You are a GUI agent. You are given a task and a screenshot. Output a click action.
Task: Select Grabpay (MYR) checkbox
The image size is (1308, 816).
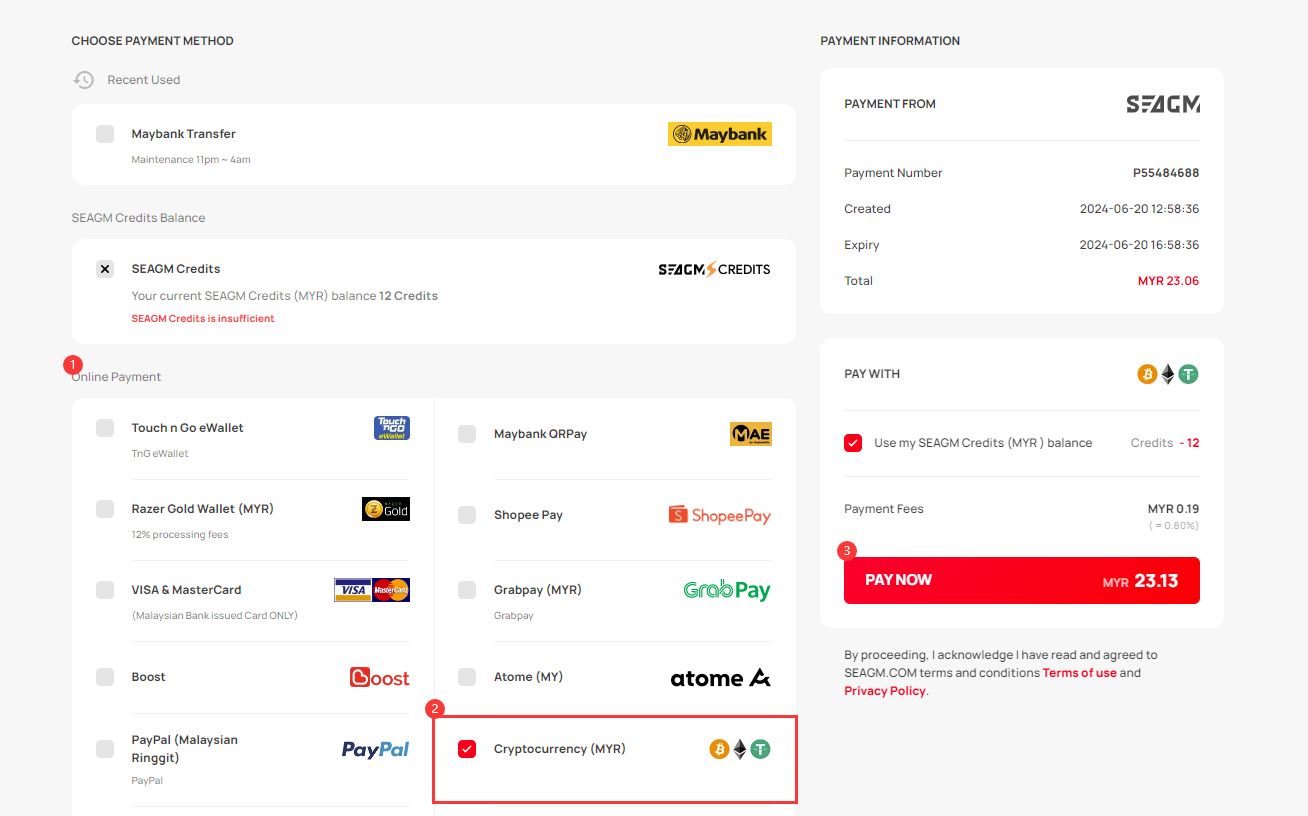[467, 590]
